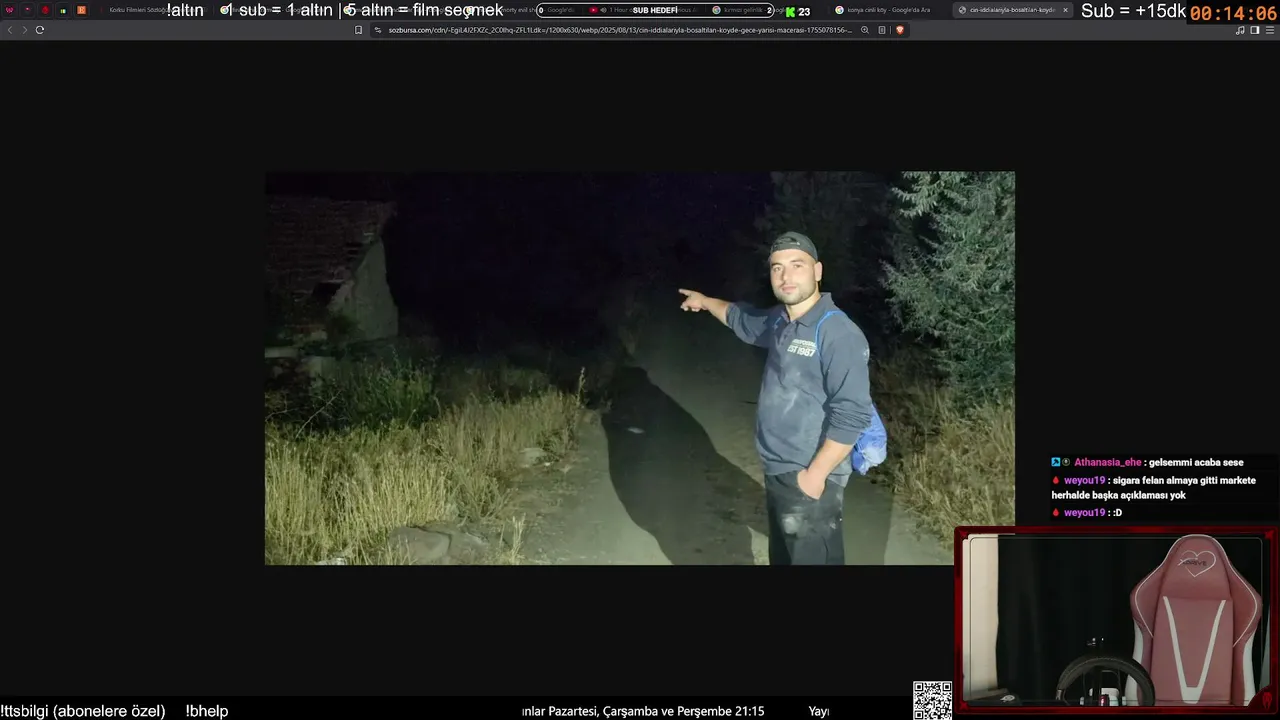The width and height of the screenshot is (1280, 720).
Task: Click the '!ttsbilgi (abonelere özel)' text
Action: tap(83, 711)
